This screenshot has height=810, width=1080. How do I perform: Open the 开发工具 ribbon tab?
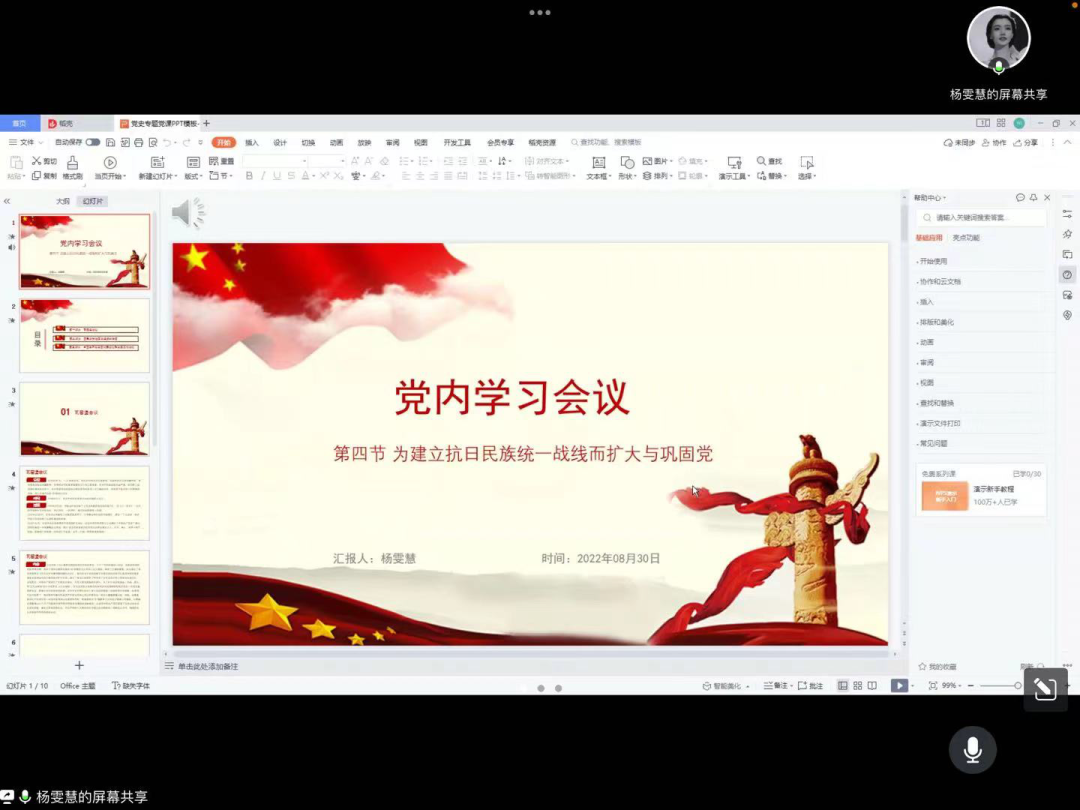pos(457,143)
